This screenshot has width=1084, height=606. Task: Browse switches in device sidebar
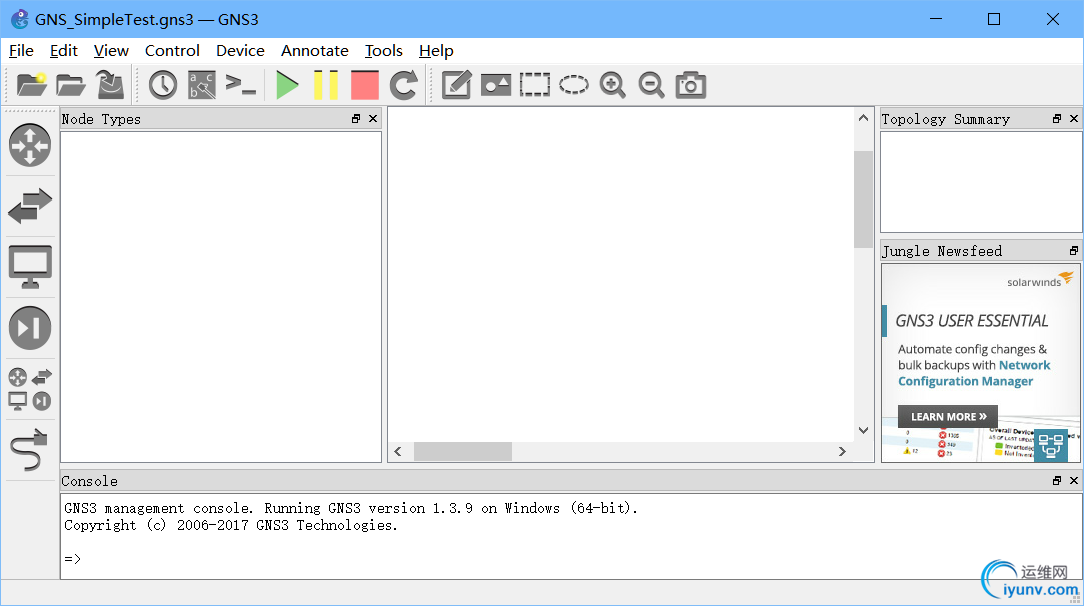(30, 206)
